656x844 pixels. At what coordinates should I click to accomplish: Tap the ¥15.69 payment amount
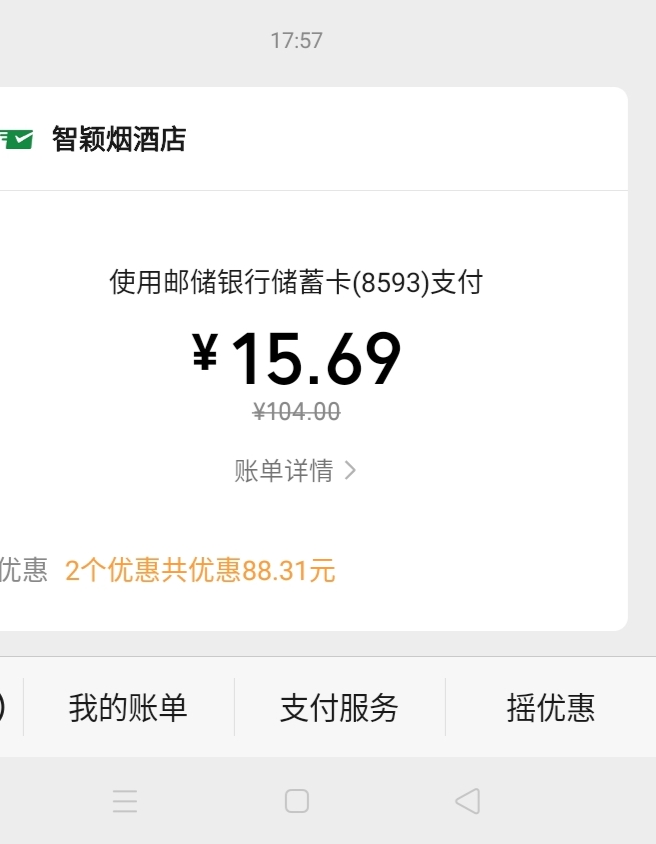tap(315, 358)
